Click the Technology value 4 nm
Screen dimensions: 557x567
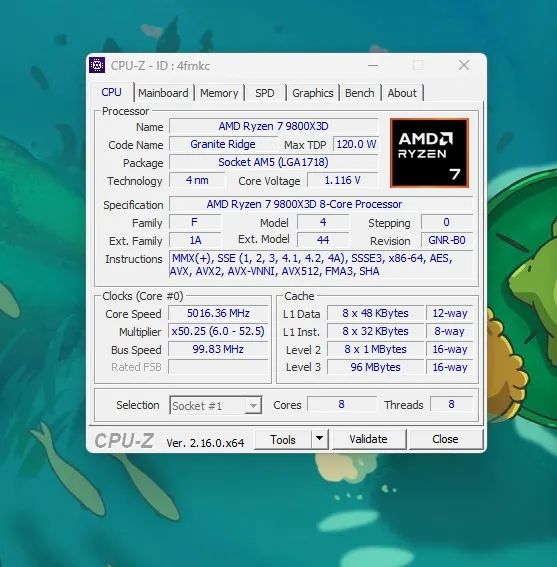tap(197, 180)
